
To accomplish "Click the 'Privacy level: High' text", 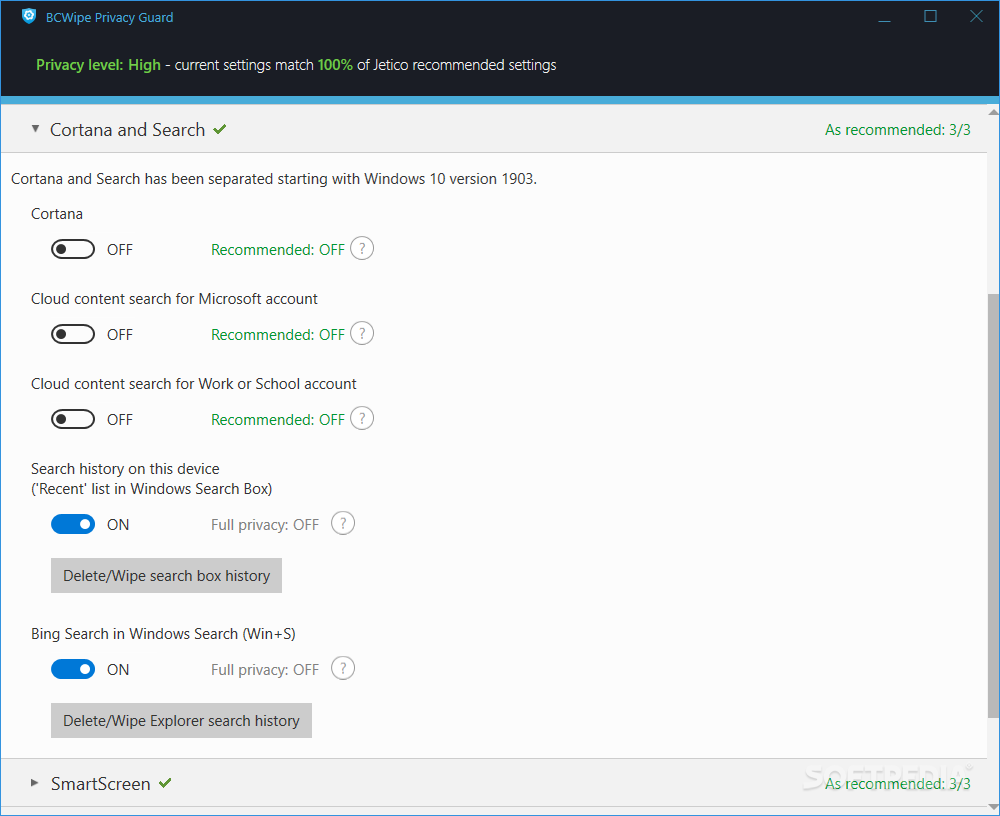I will (x=98, y=65).
